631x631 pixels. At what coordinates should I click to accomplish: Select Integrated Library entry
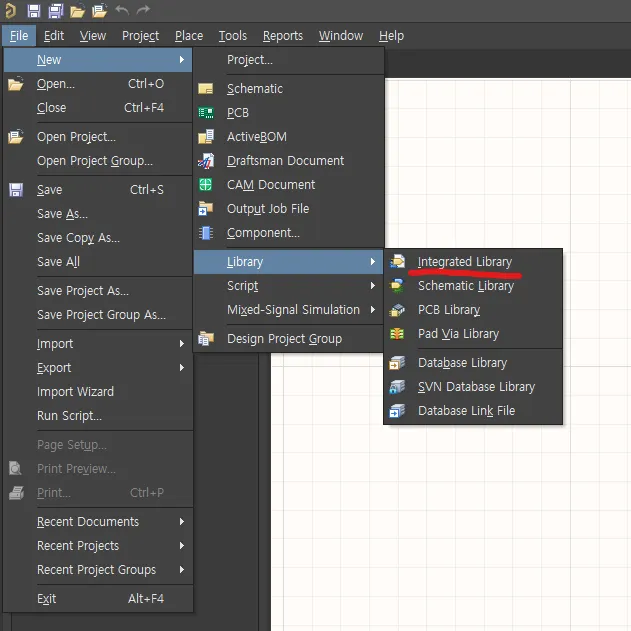tap(473, 262)
